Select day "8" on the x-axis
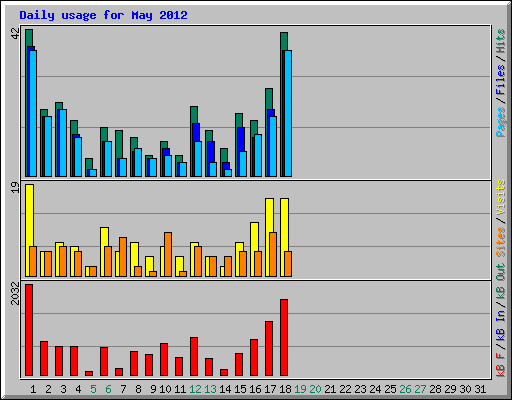The height and width of the screenshot is (400, 512). click(x=138, y=389)
